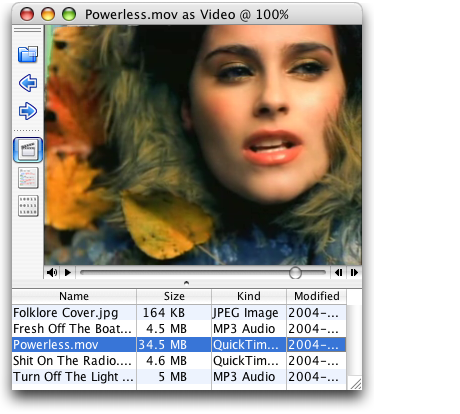Sort file list by Kind column
460x414 pixels.
249,296
